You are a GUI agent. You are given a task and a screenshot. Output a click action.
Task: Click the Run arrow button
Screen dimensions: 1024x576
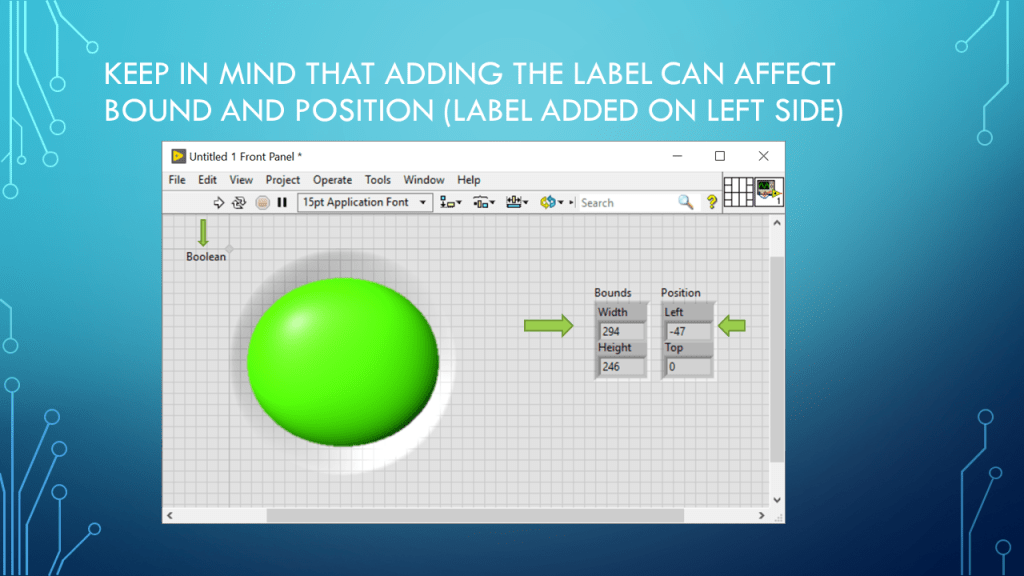(x=219, y=202)
